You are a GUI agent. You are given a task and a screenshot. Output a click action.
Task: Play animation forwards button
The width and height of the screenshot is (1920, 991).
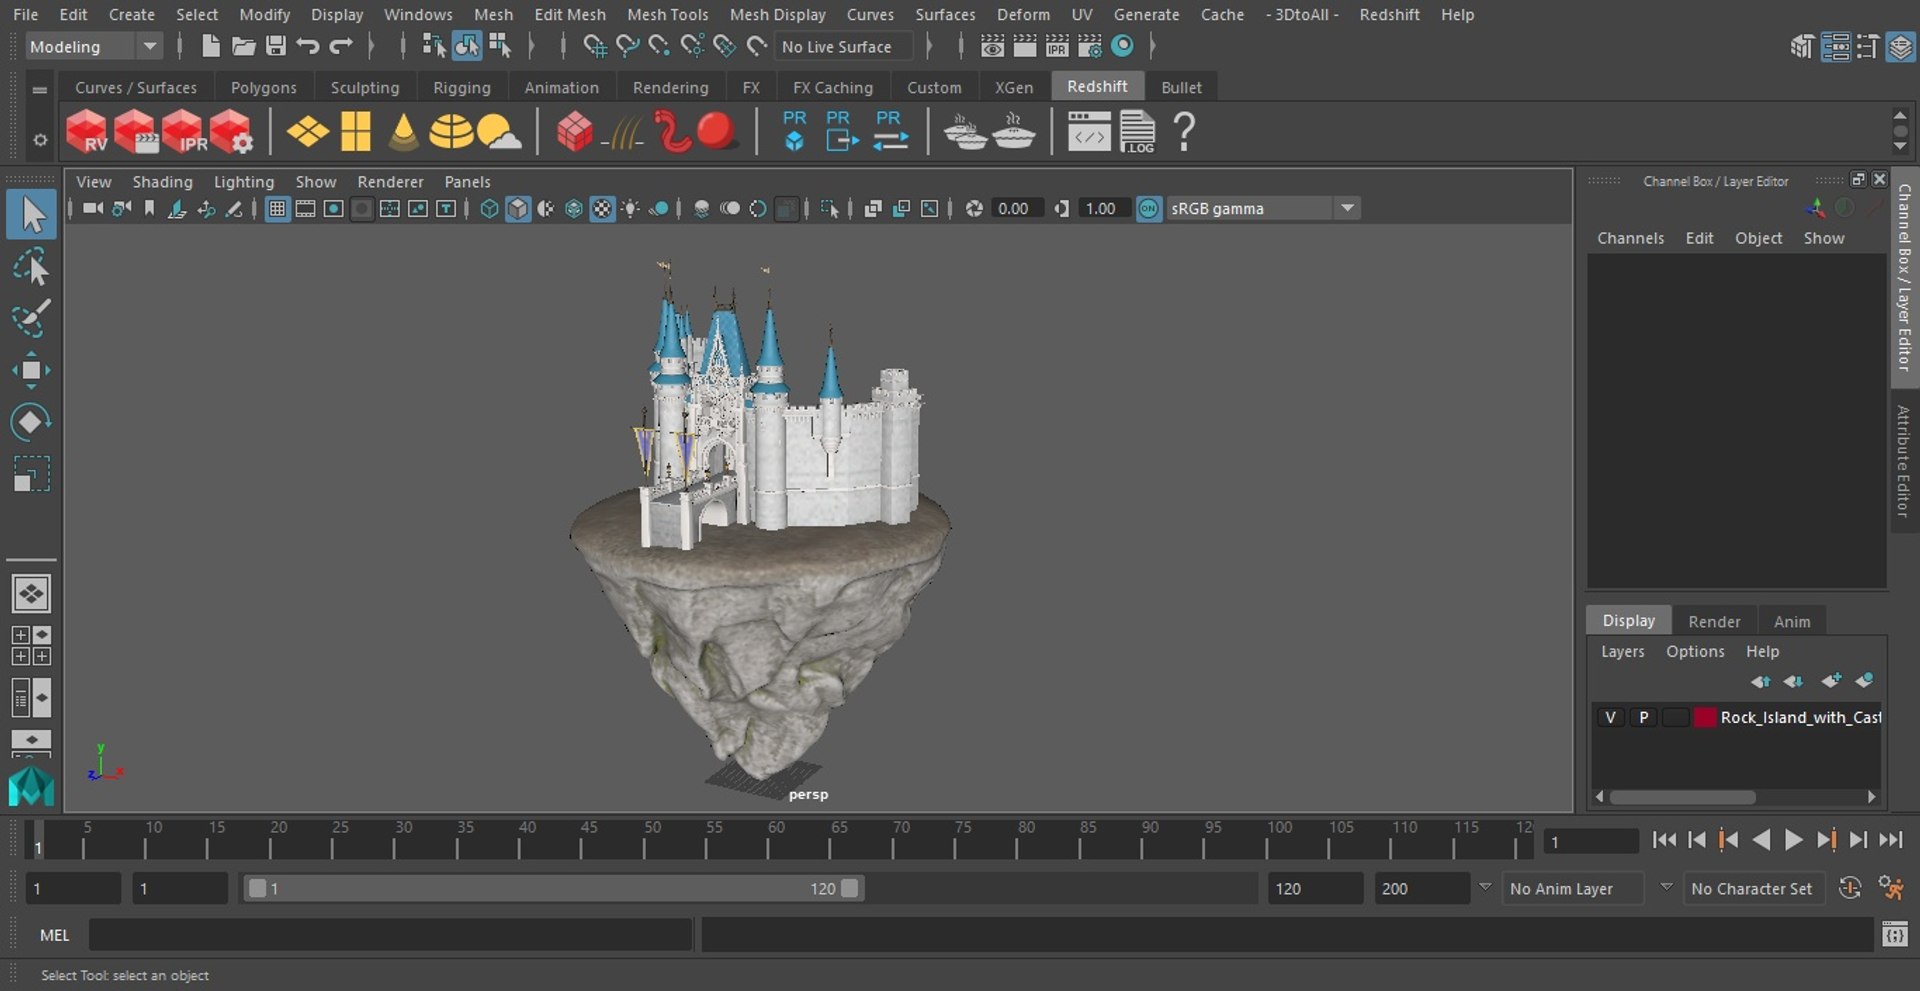[x=1794, y=840]
